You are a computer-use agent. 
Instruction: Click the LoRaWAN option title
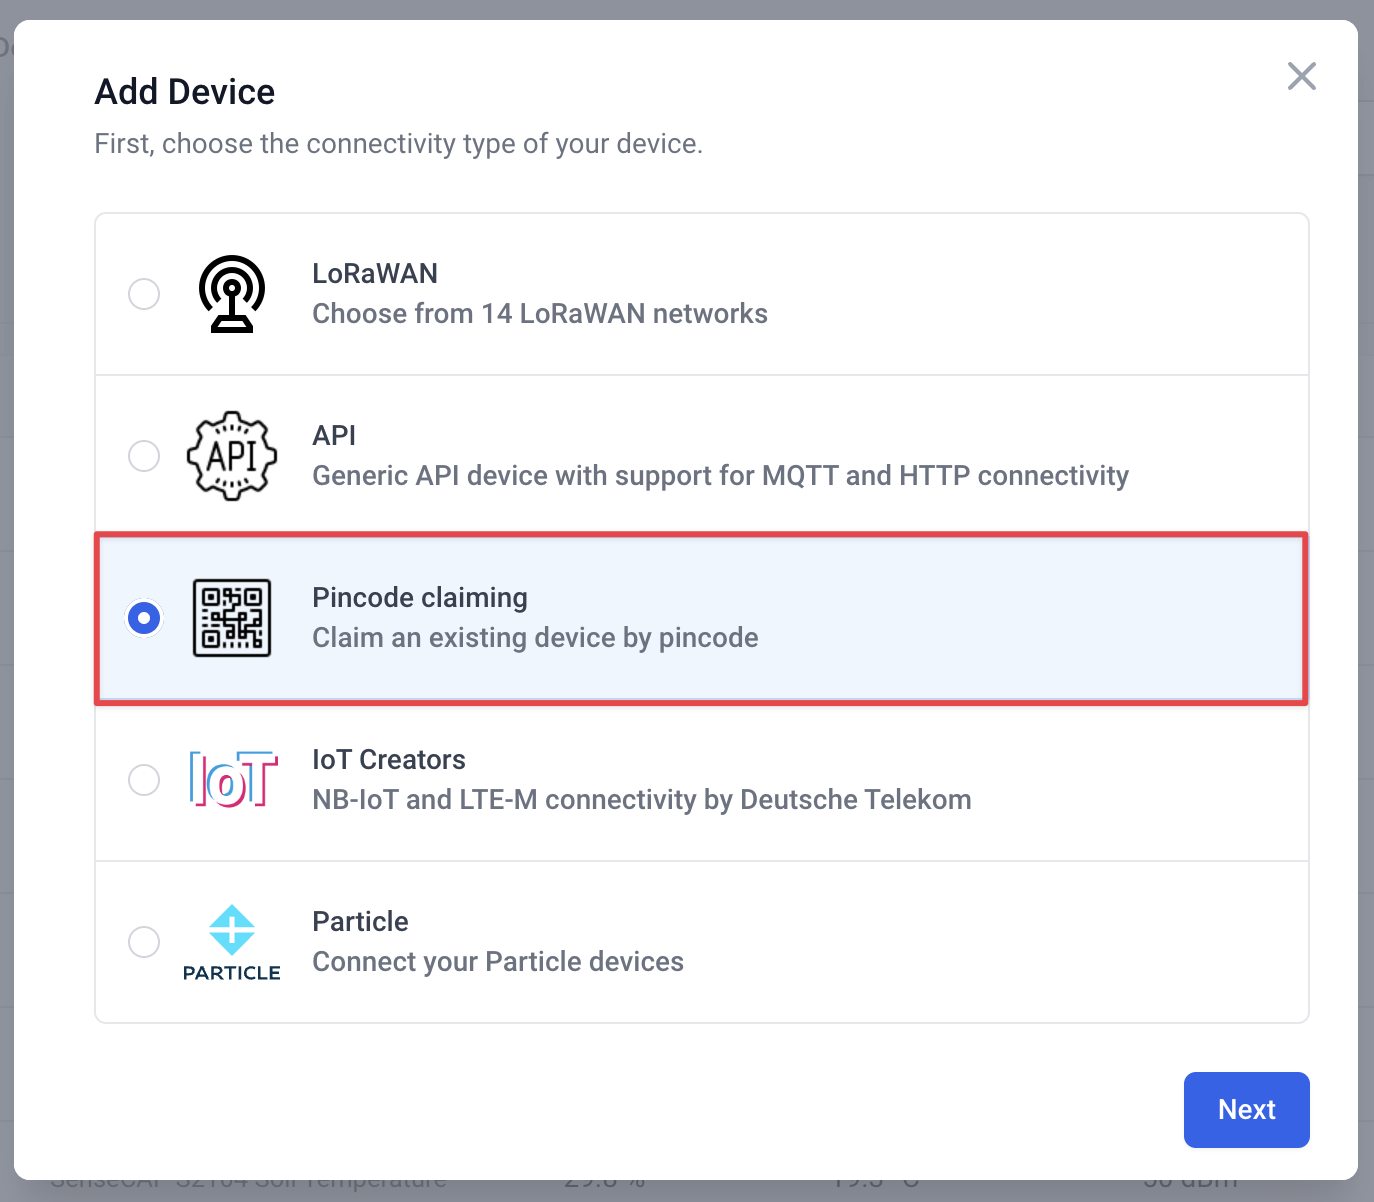tap(375, 274)
